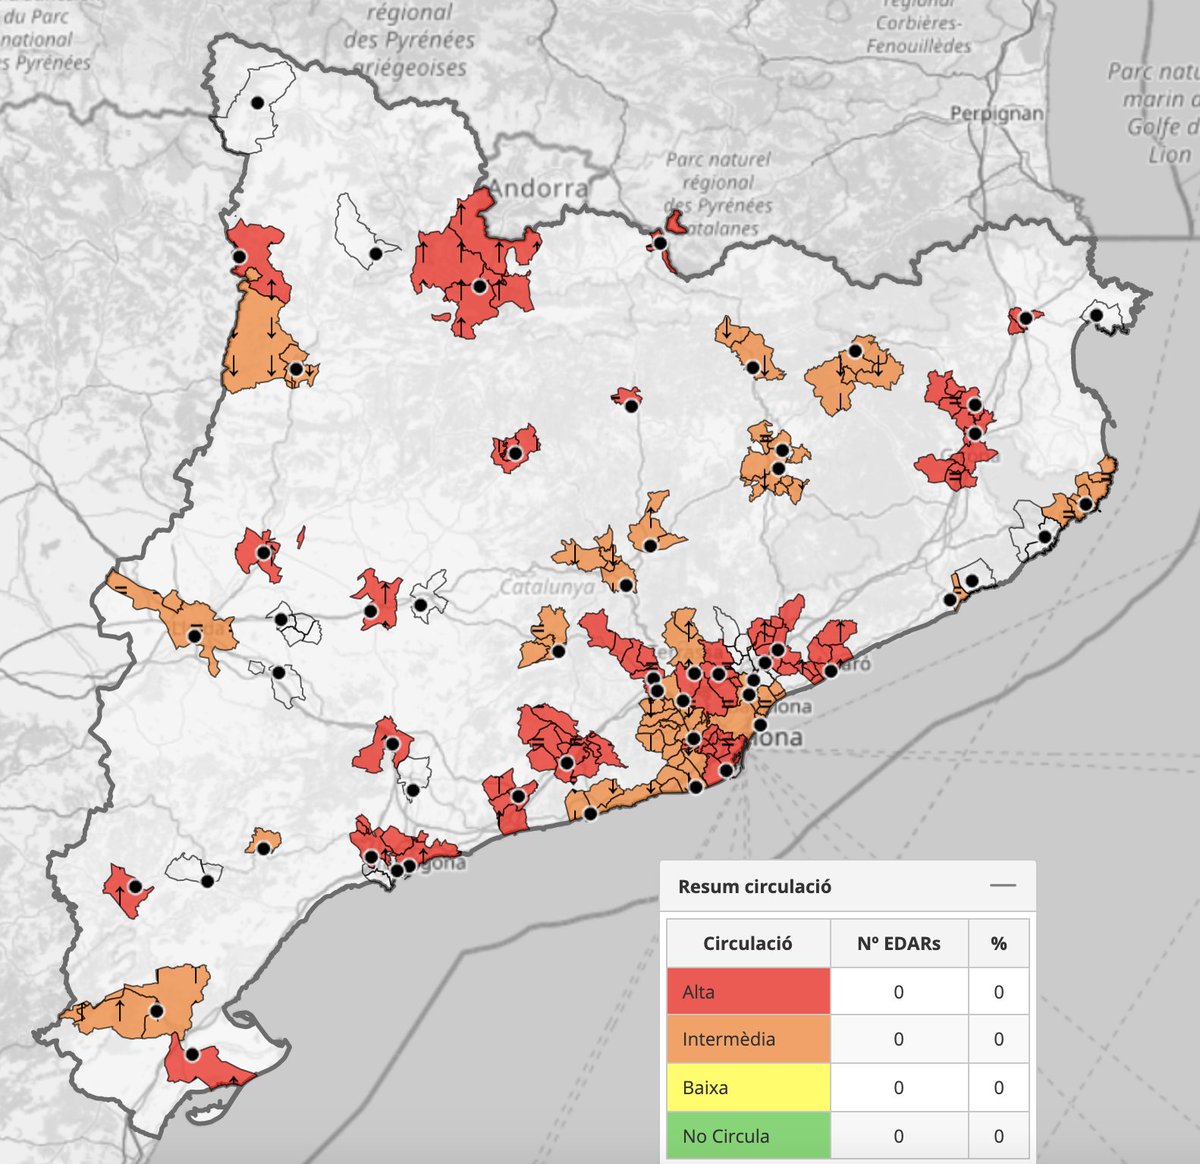Select the marker in the large southern orange region
1200x1164 pixels.
coord(156,1011)
